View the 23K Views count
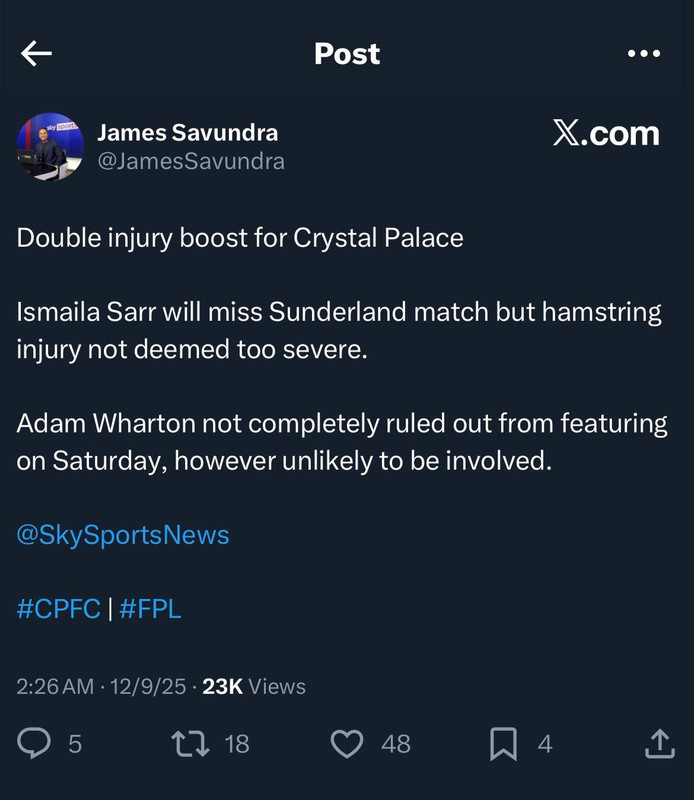 [254, 687]
